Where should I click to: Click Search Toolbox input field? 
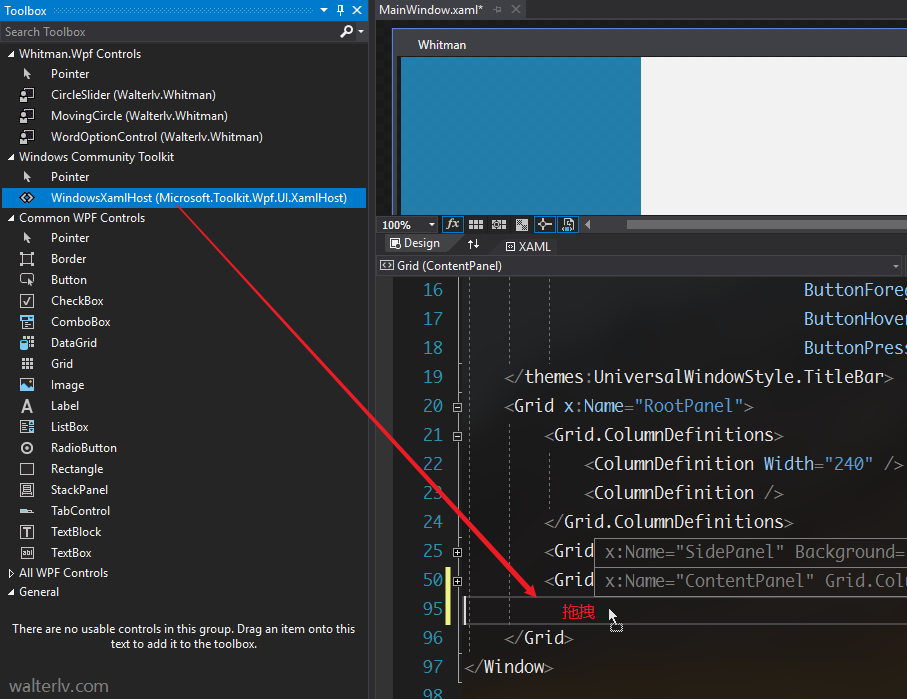pos(169,32)
